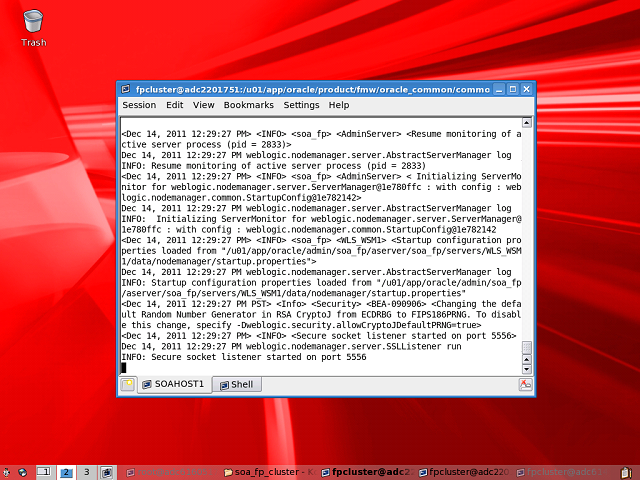Open the clipboard tray icon in taskbar
Screen dimensions: 640x480
(626, 473)
